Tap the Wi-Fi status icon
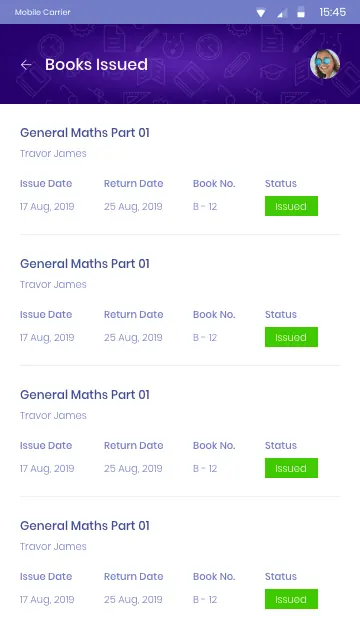This screenshot has width=360, height=640. pos(261,13)
